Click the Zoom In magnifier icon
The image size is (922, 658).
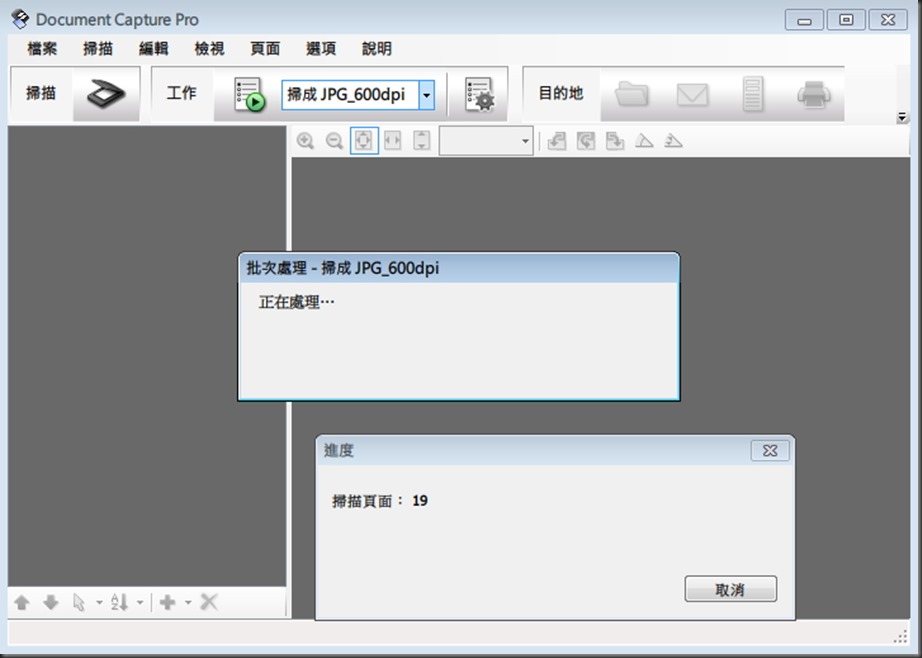coord(305,140)
